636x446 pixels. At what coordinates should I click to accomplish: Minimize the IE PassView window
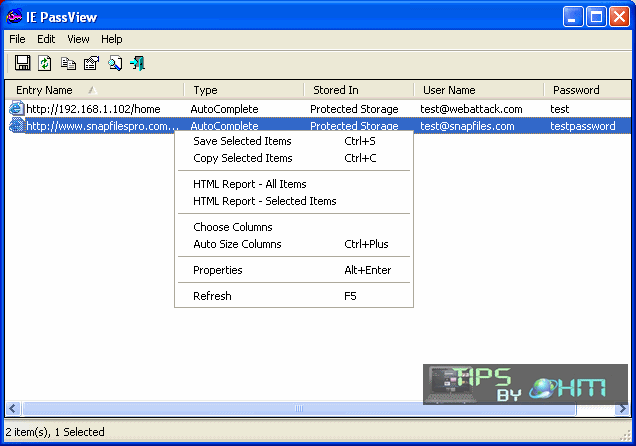[573, 17]
